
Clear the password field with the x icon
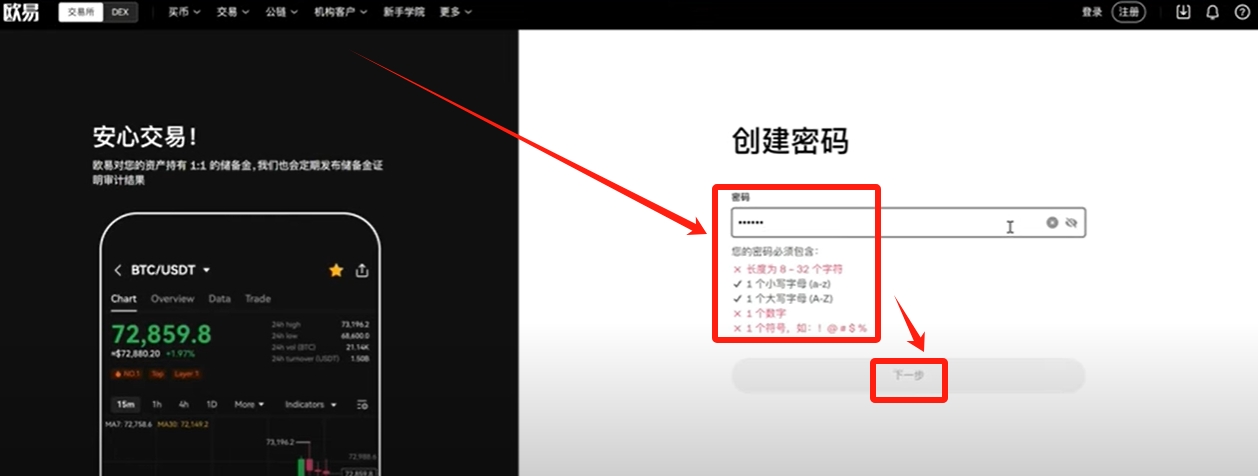coord(1052,223)
